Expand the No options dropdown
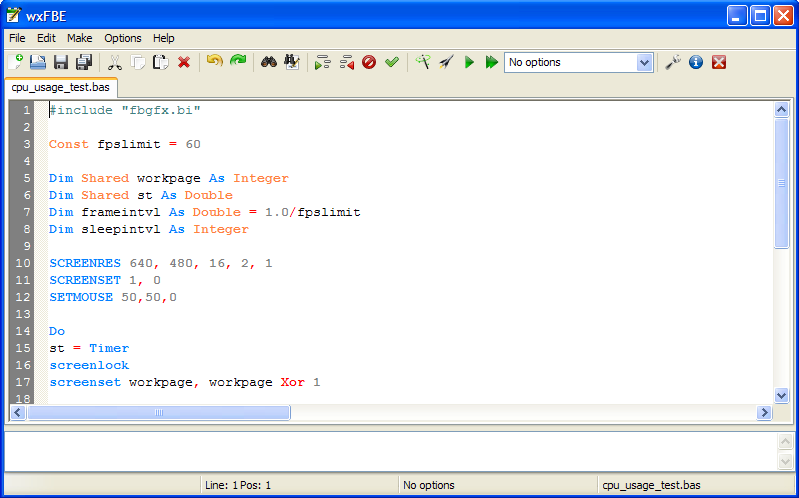Screen dimensions: 799x498 click(x=644, y=62)
